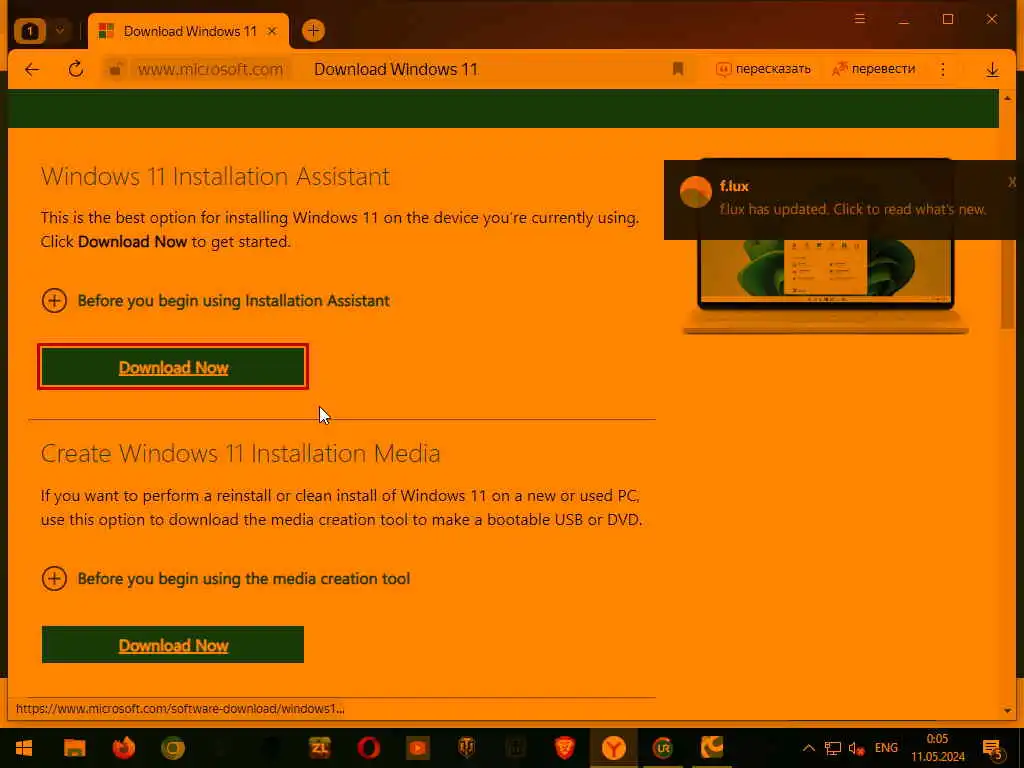The height and width of the screenshot is (768, 1024).
Task: Open the tab counter showing 1
Action: click(x=29, y=31)
